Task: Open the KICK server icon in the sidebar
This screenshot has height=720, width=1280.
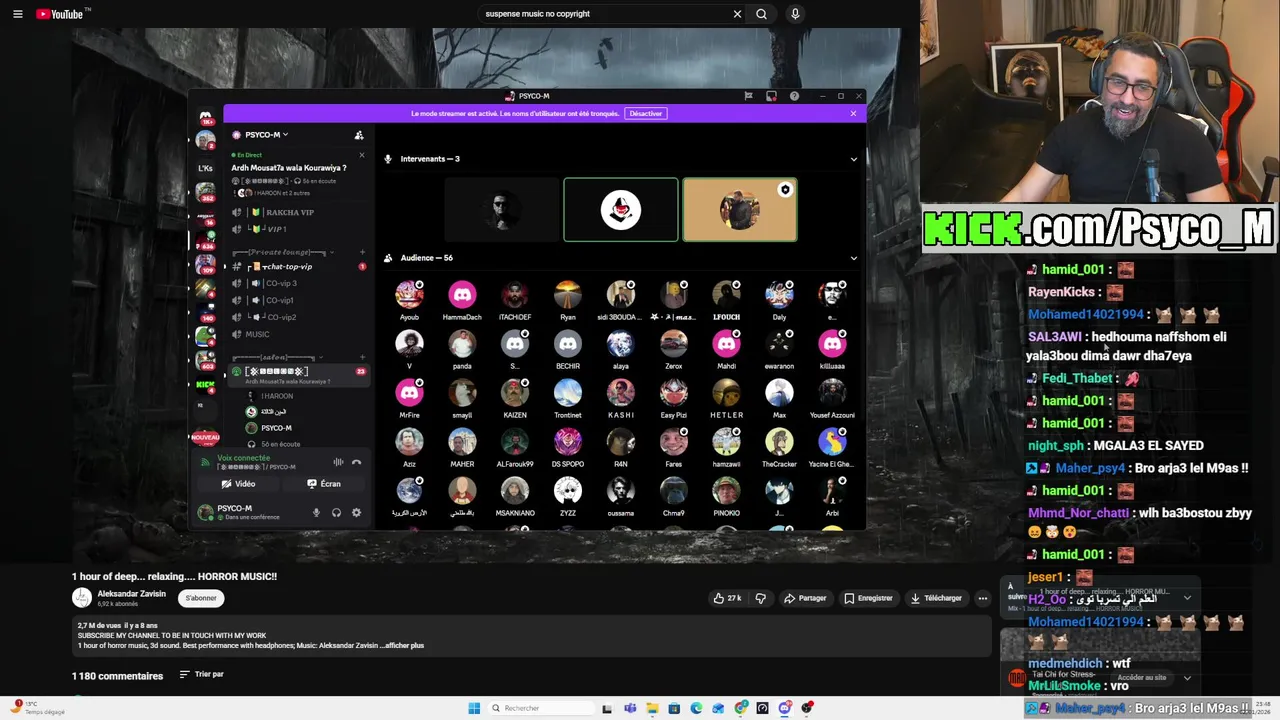Action: click(x=205, y=385)
